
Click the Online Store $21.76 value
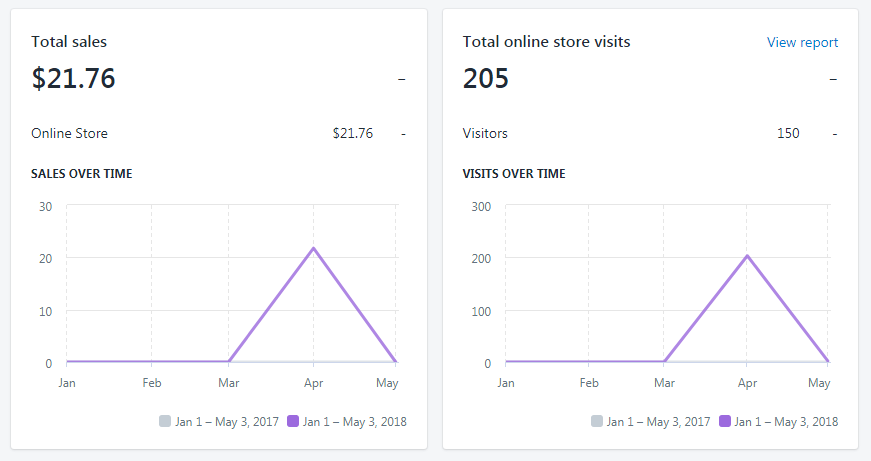click(x=353, y=133)
